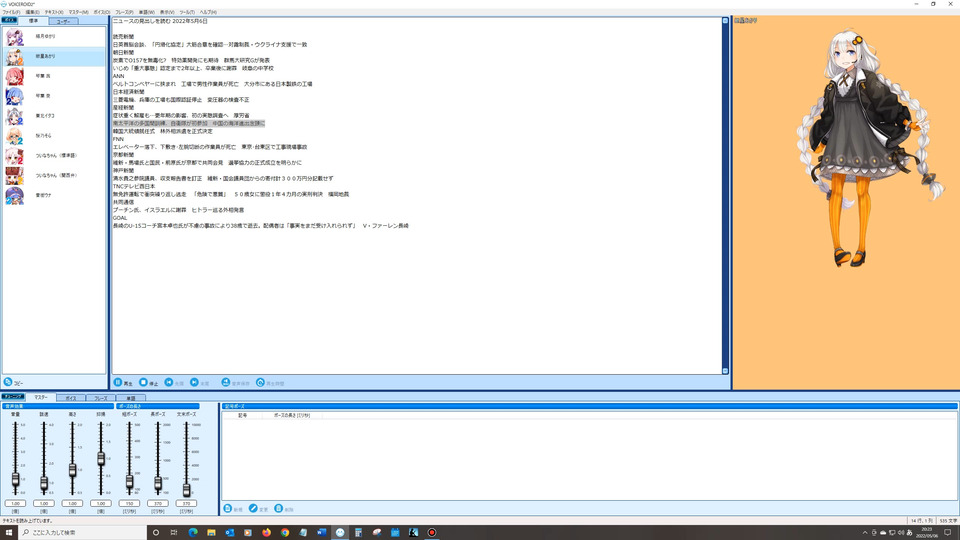The height and width of the screenshot is (540, 960).
Task: Click the 話速 value input field
Action: [44, 503]
